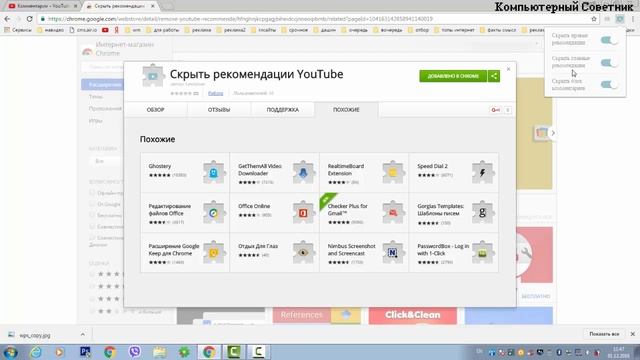Viewport: 640px width, 360px height.
Task: Click the Speed Dial 2 lightning icon
Action: click(482, 172)
